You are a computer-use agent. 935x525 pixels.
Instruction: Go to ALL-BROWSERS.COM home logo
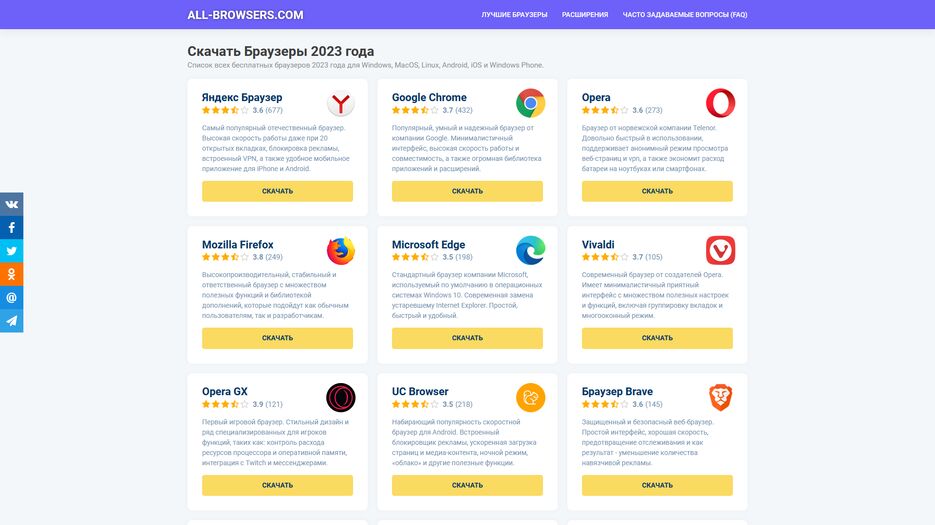[245, 15]
